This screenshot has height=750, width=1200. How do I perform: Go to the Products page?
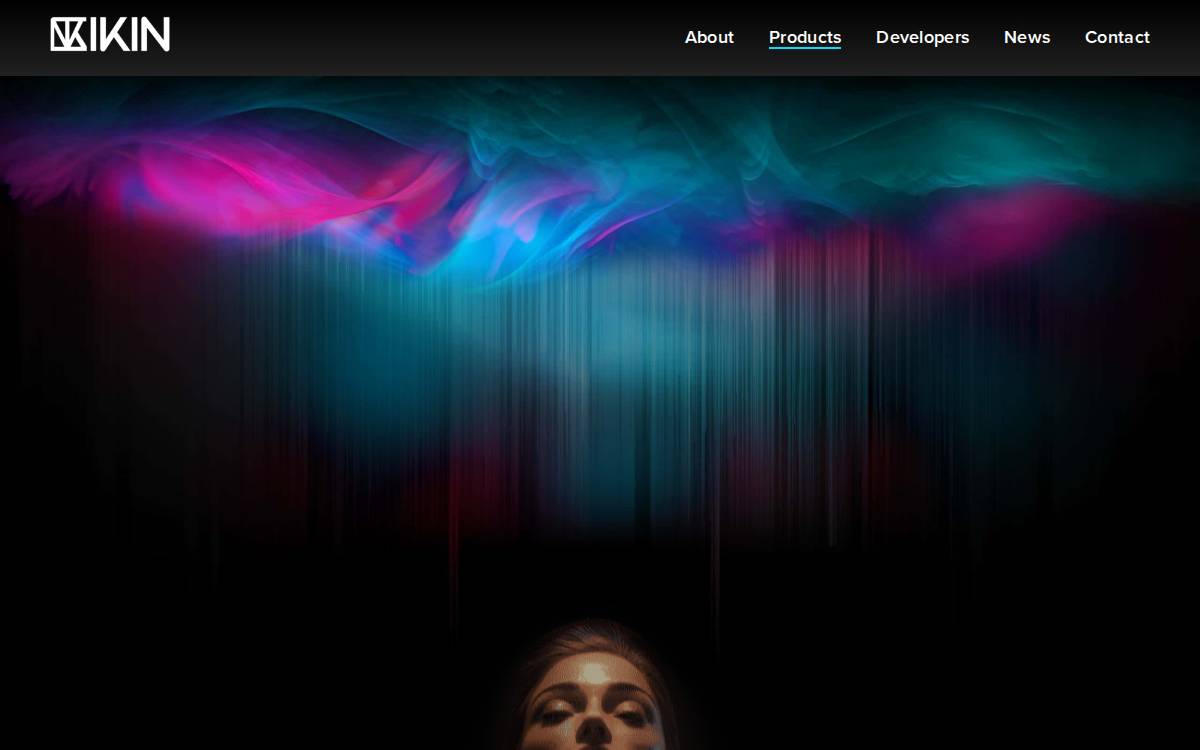[805, 37]
